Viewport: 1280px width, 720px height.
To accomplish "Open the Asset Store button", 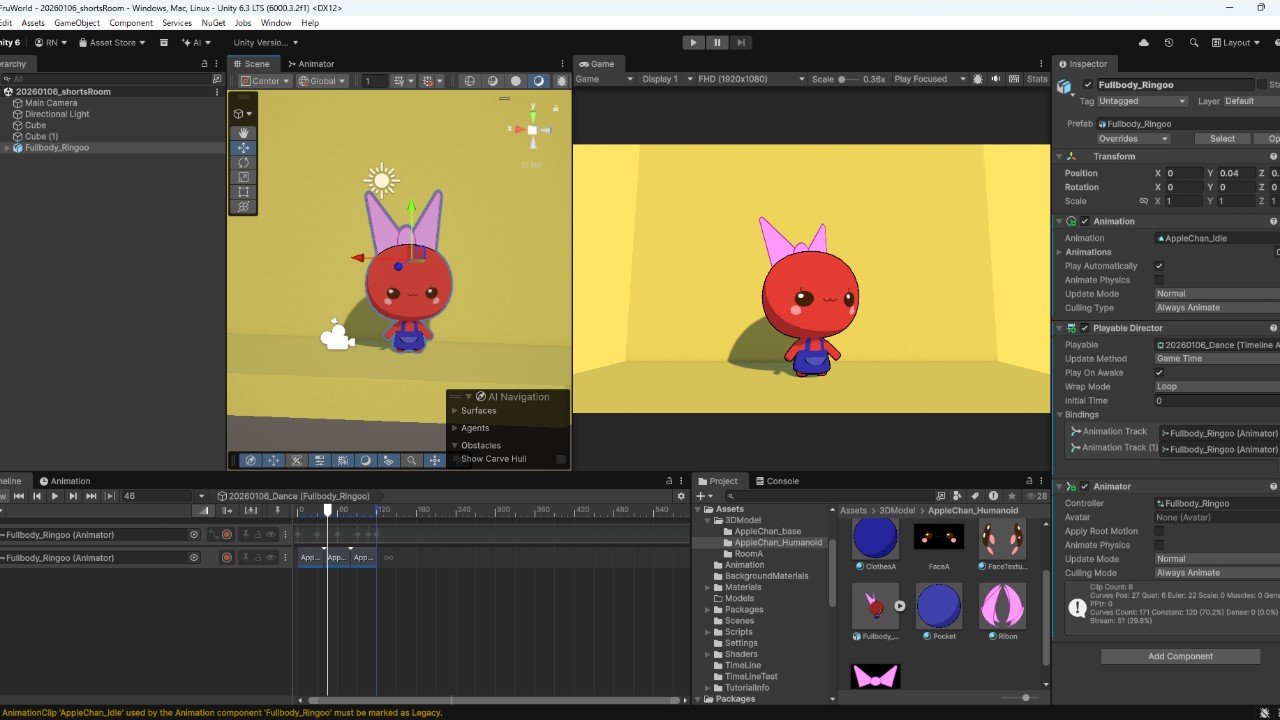I will click(111, 43).
